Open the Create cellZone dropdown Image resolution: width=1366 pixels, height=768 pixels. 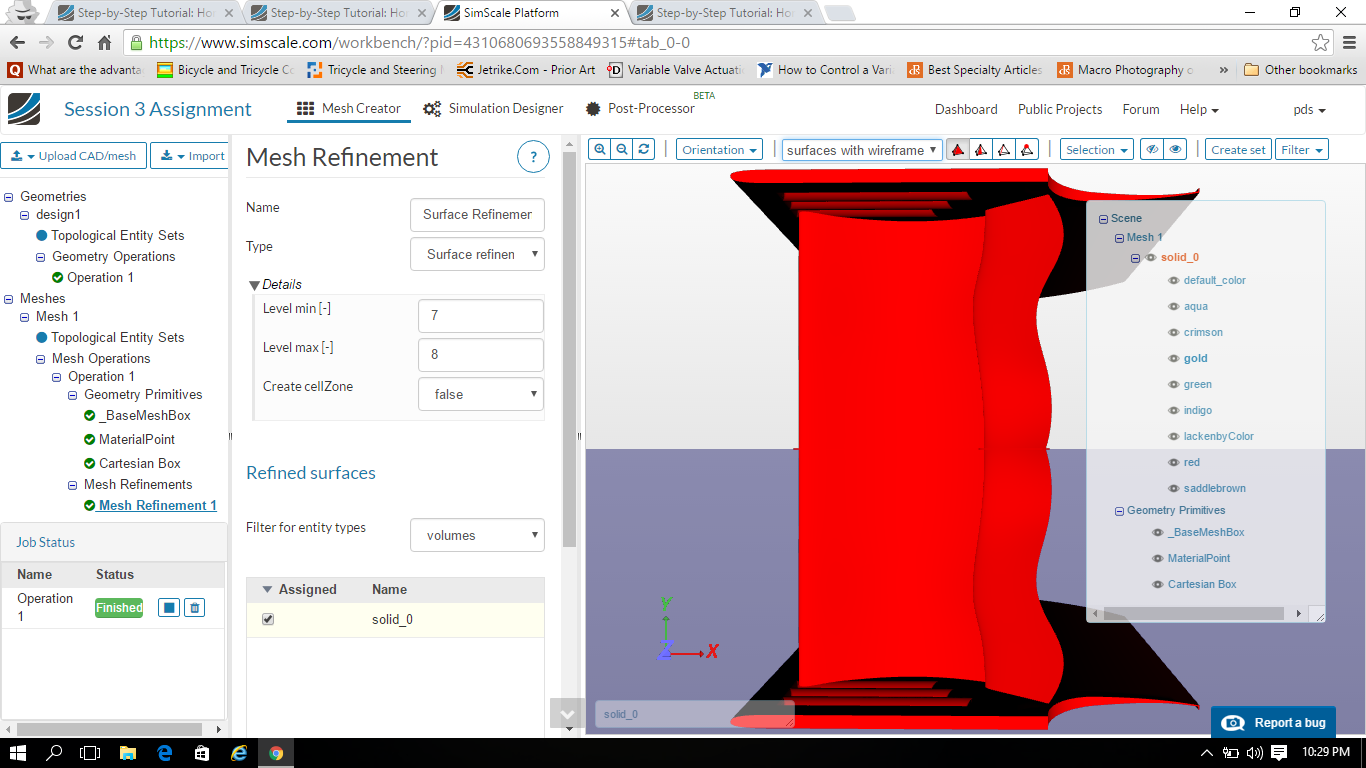481,394
